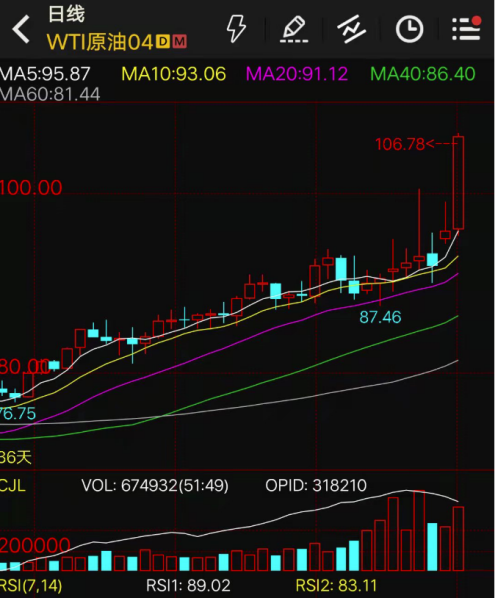Image resolution: width=498 pixels, height=598 pixels.
Task: Tap the 106.78 high price marker
Action: click(x=400, y=144)
